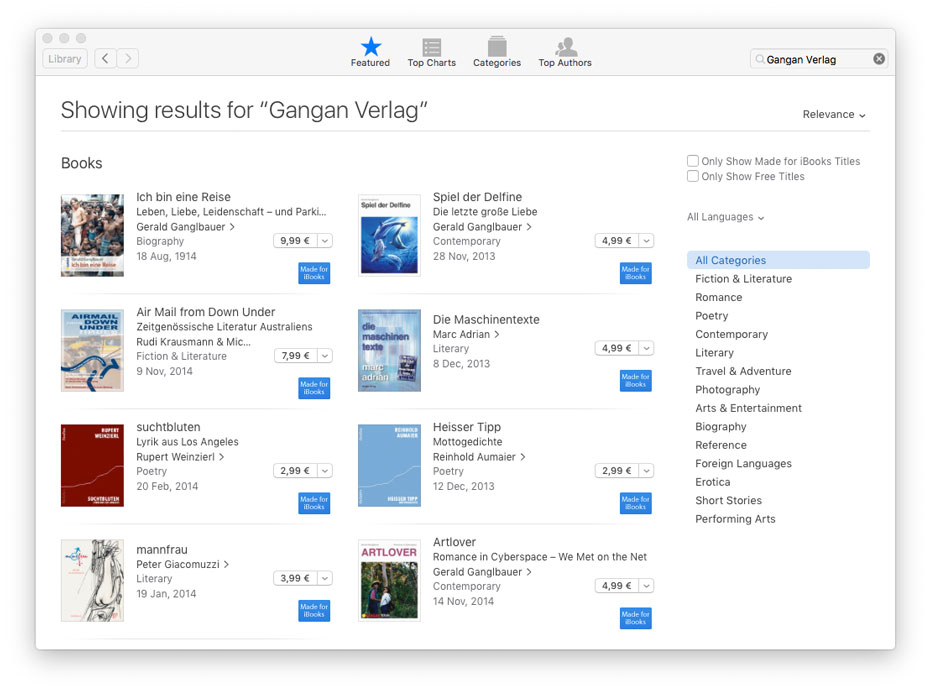Open the Relevance sort dropdown

(834, 114)
